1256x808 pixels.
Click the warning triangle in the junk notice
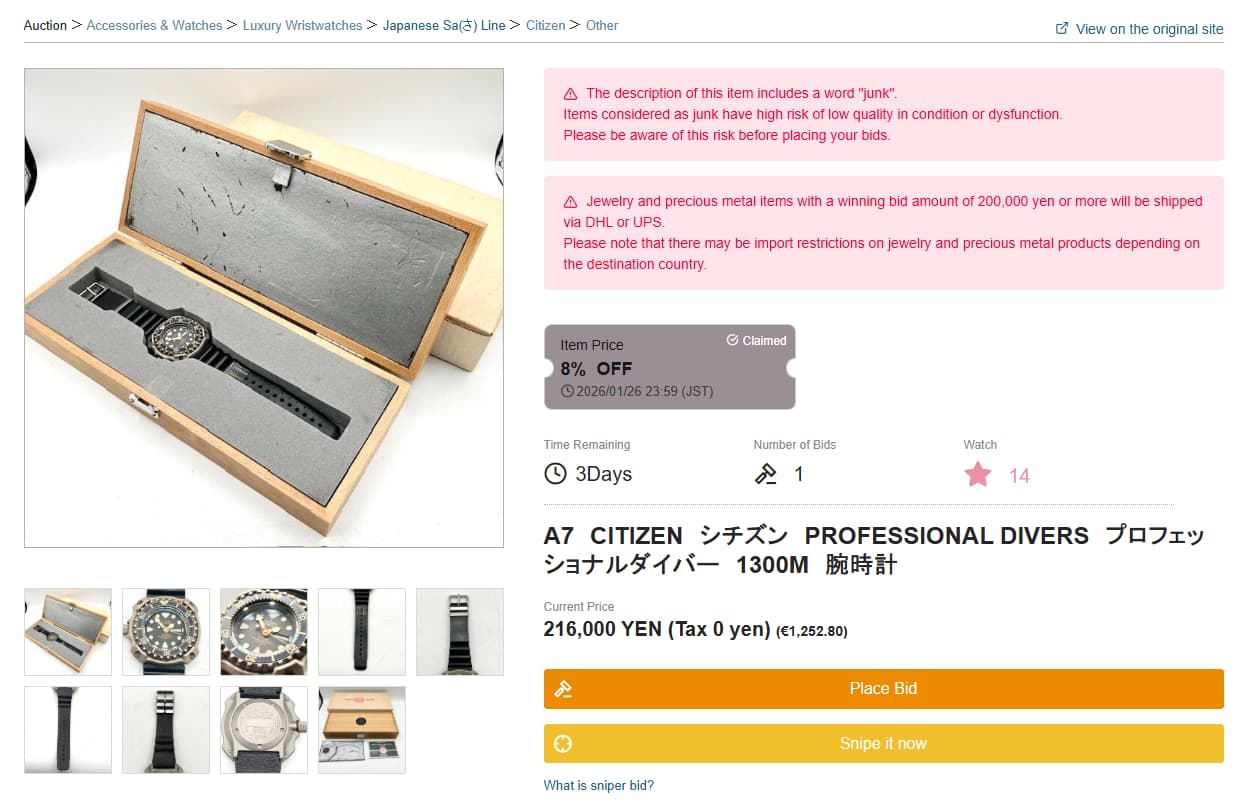(570, 94)
